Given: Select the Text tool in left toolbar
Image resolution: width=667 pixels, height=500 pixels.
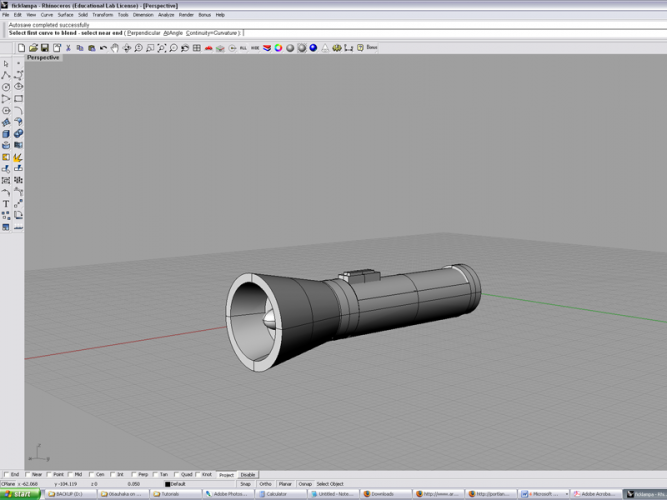Looking at the screenshot, I should tap(6, 203).
